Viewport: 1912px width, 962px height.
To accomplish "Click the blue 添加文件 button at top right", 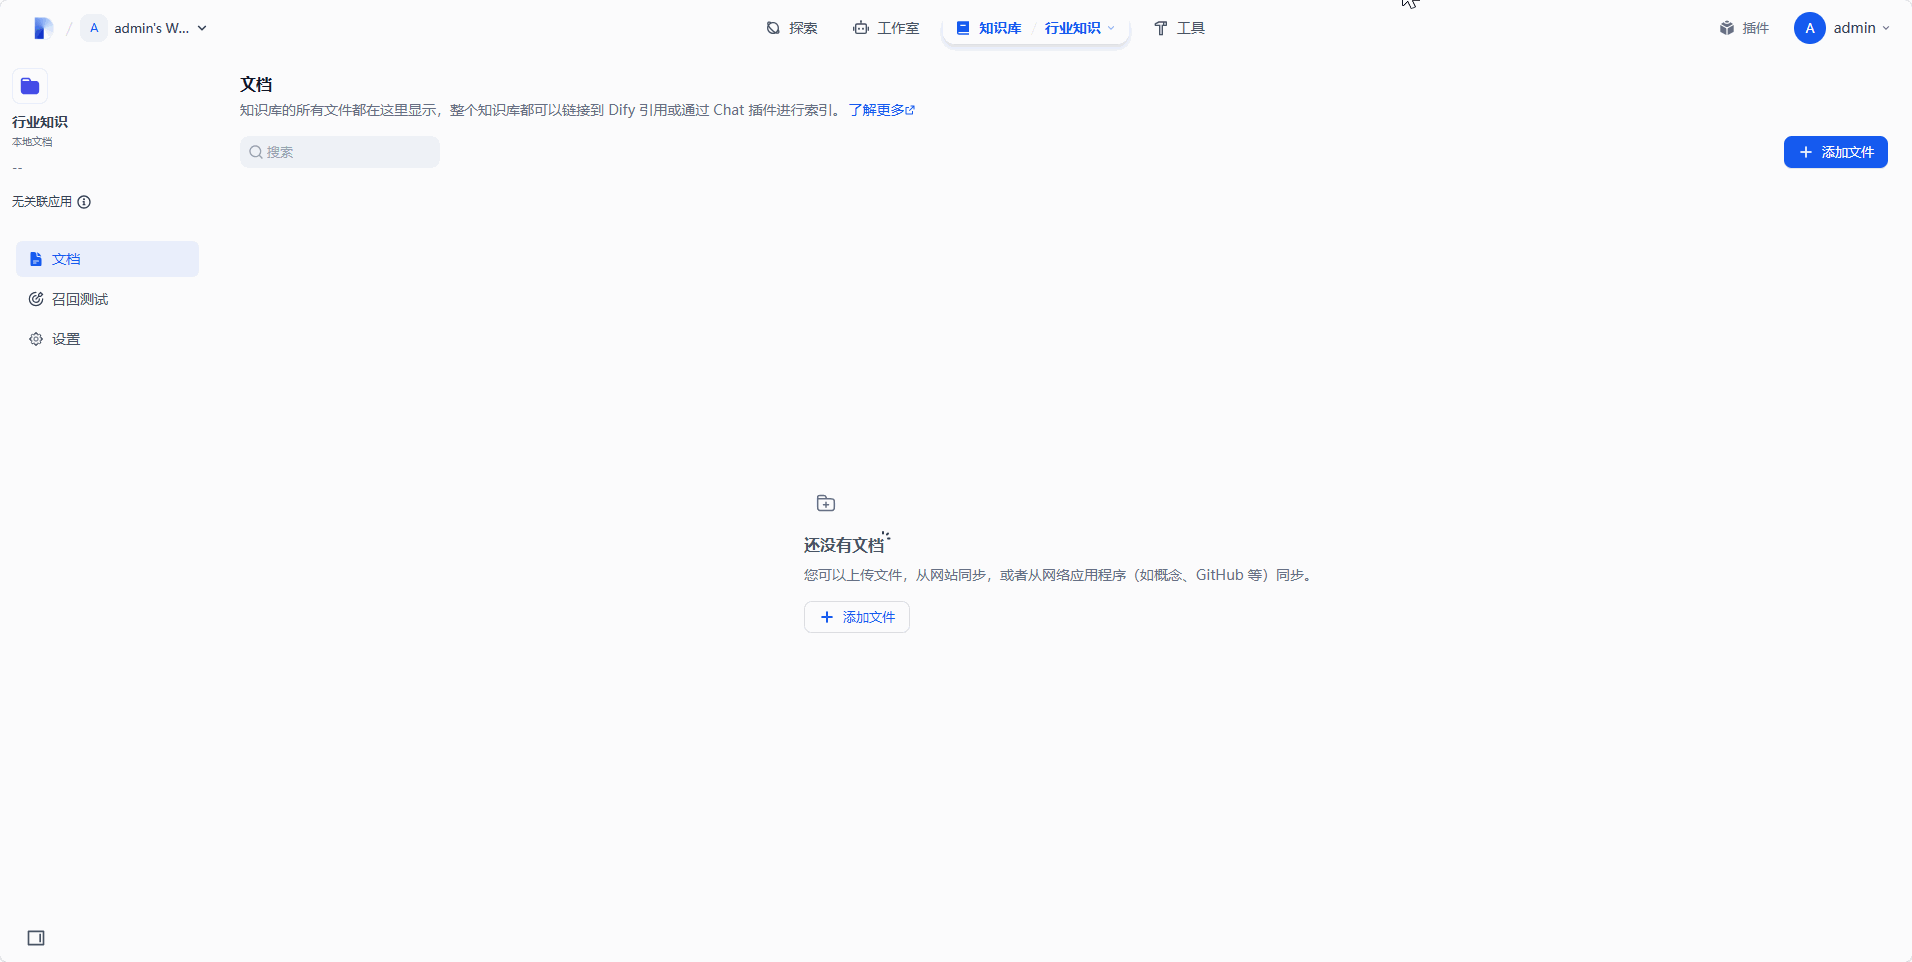I will click(x=1835, y=152).
